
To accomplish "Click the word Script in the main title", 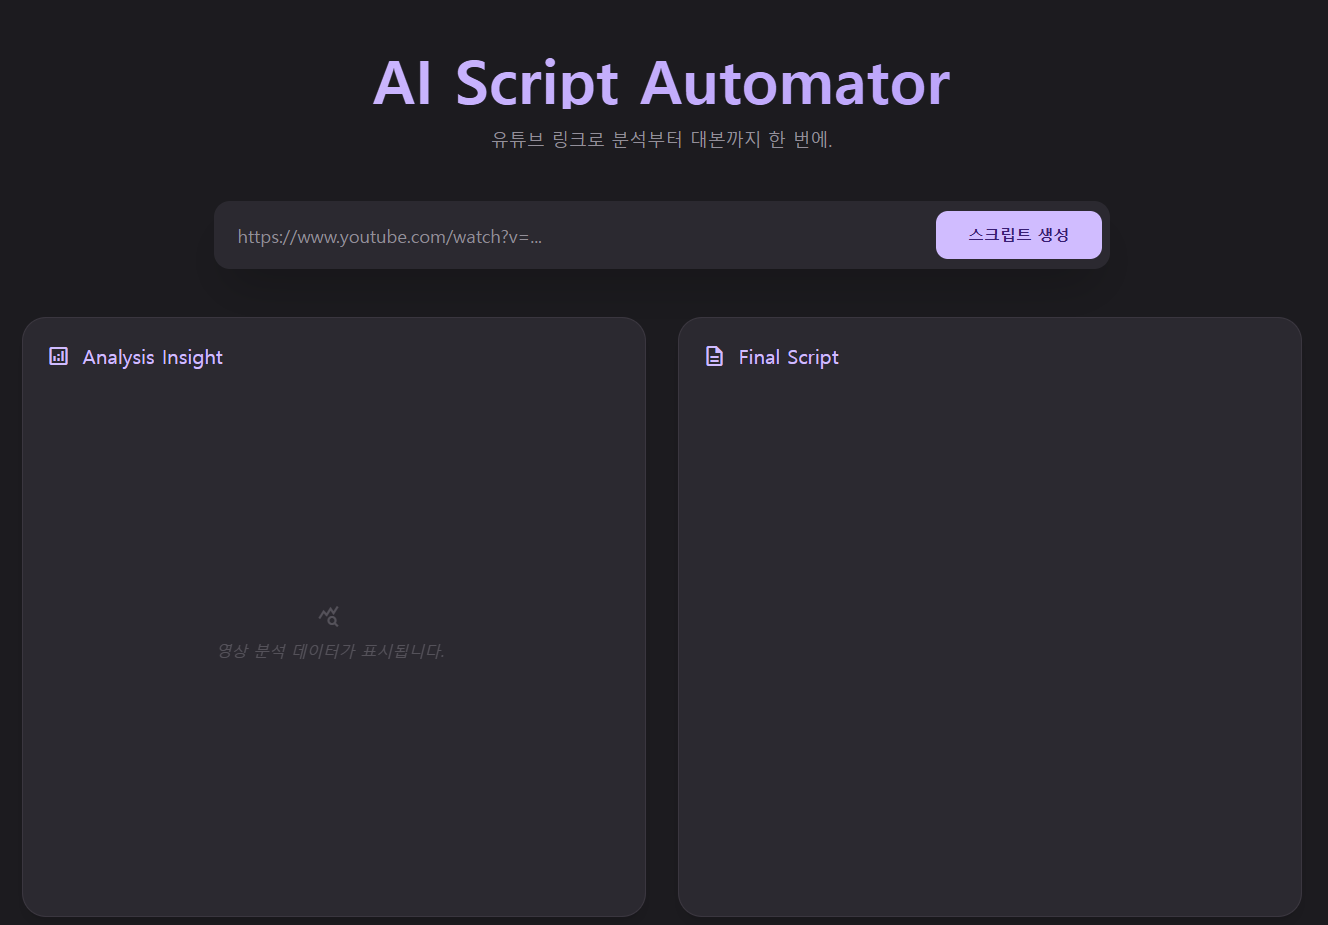I will tap(537, 83).
